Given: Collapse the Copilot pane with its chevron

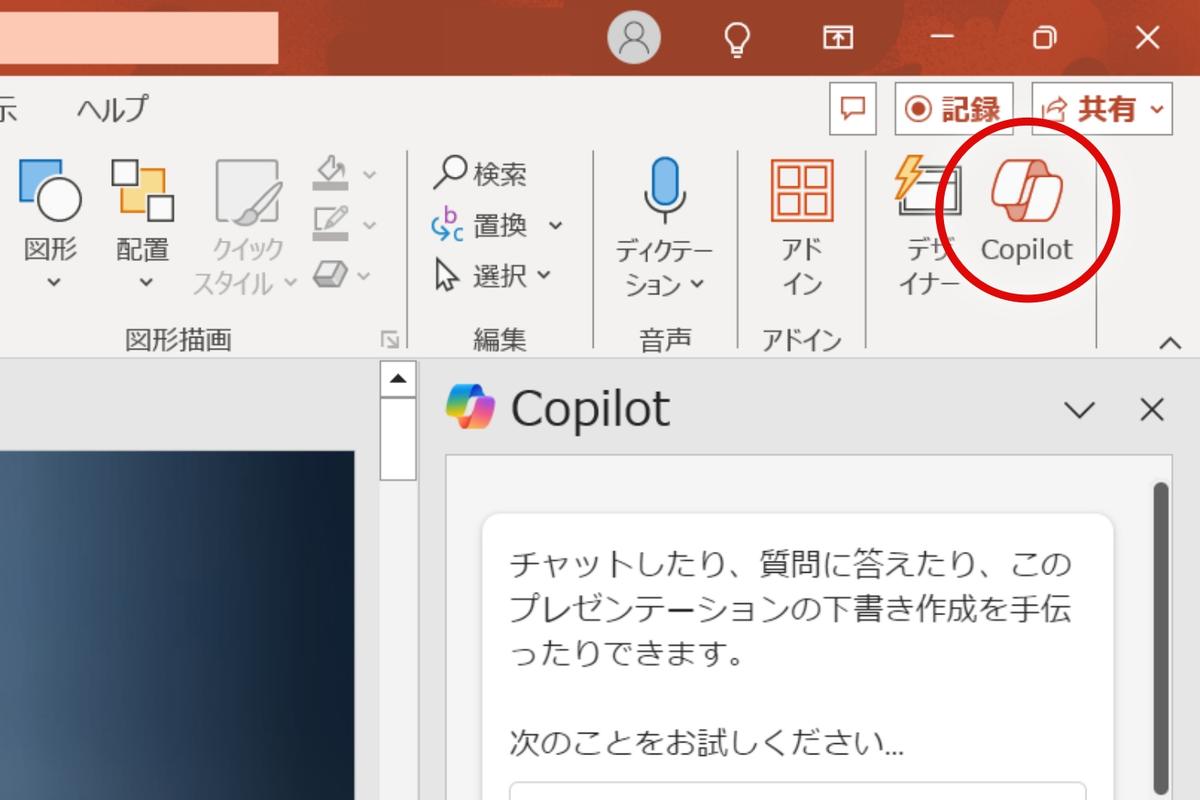Looking at the screenshot, I should [1079, 410].
